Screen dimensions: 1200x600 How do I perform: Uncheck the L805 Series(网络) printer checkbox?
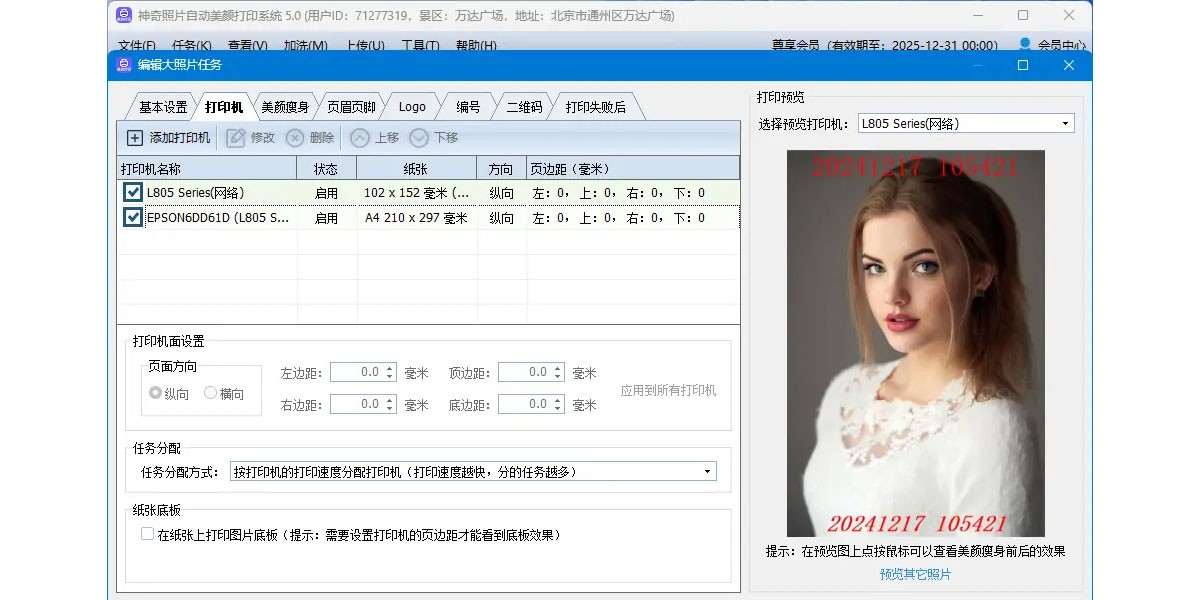tap(133, 192)
